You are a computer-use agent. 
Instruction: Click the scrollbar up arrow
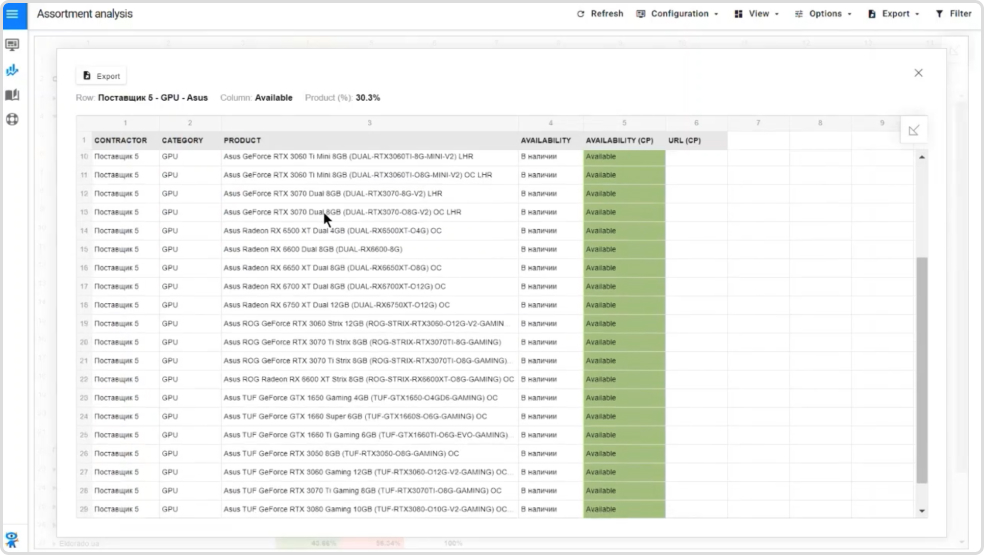click(x=922, y=157)
